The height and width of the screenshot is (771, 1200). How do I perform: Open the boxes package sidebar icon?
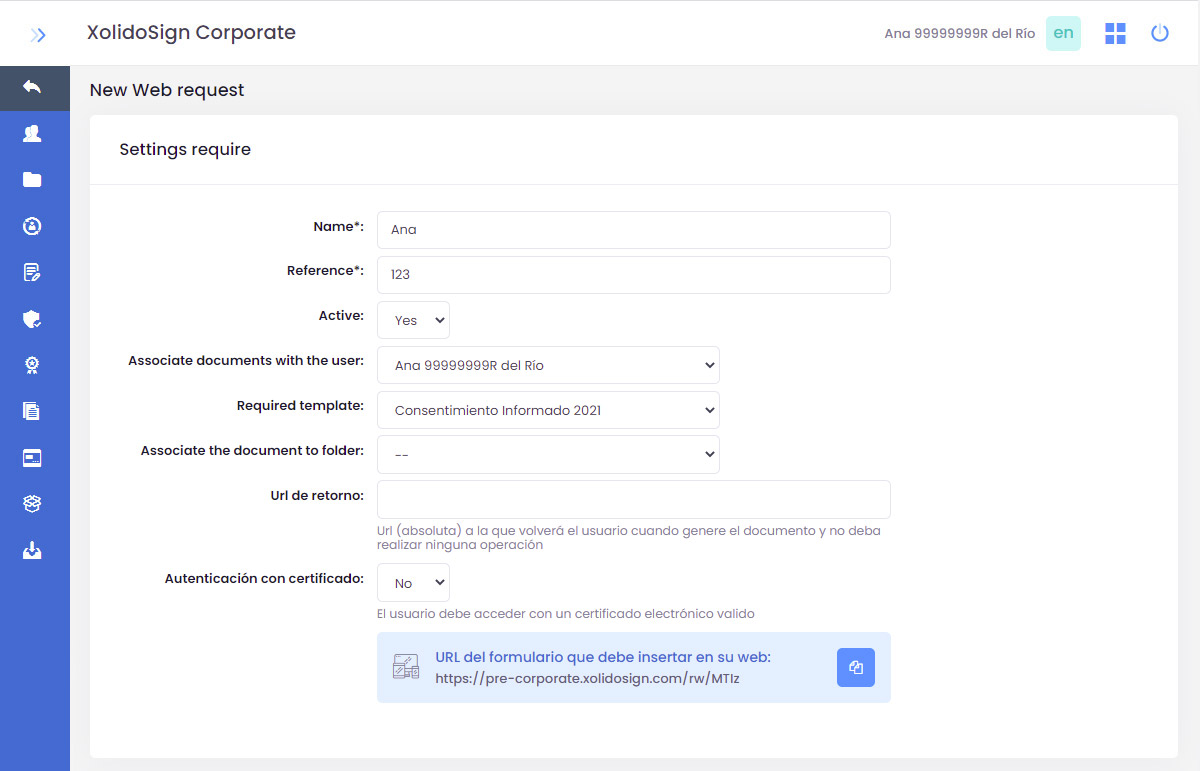32,504
